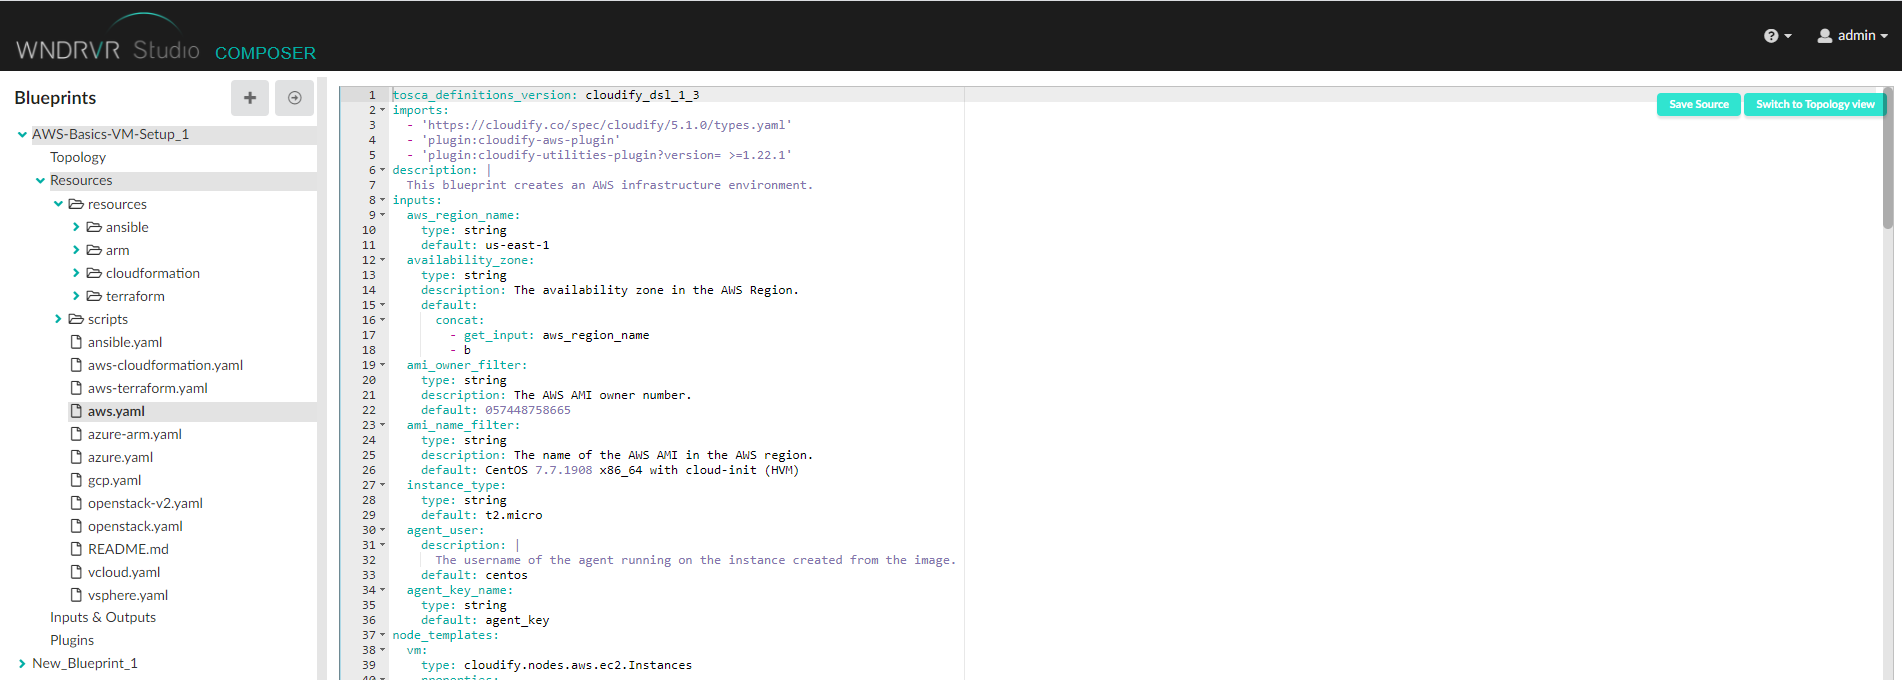The width and height of the screenshot is (1902, 680).
Task: Click the ansible folder icon
Action: (94, 227)
